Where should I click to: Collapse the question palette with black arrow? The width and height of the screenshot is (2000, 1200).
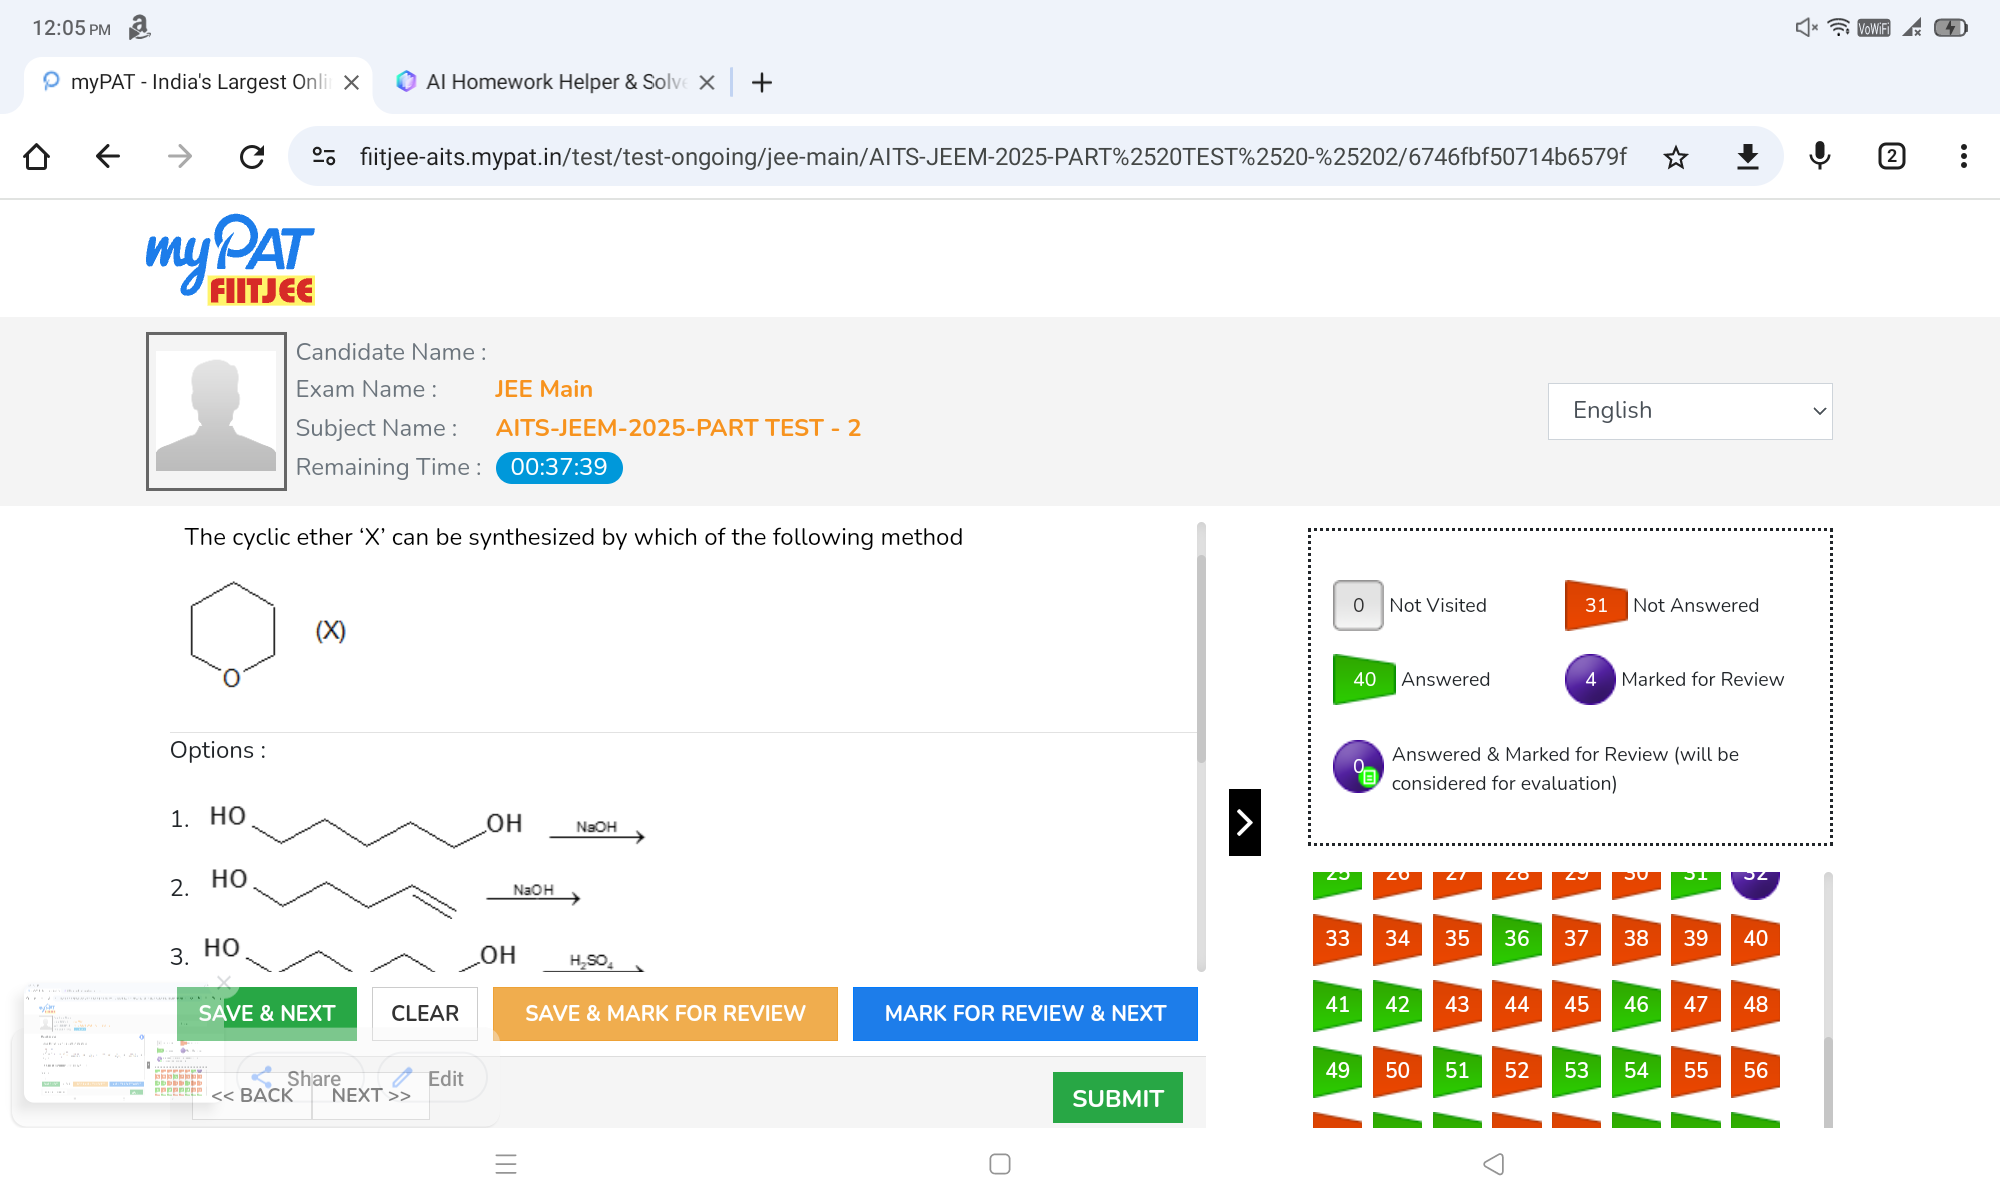click(1245, 823)
